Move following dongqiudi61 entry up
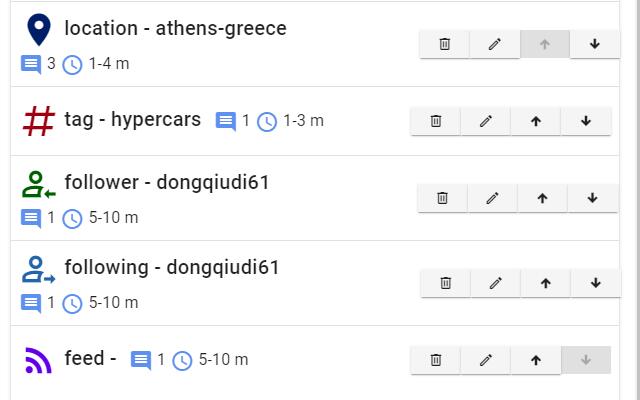The height and width of the screenshot is (400, 640). [546, 283]
